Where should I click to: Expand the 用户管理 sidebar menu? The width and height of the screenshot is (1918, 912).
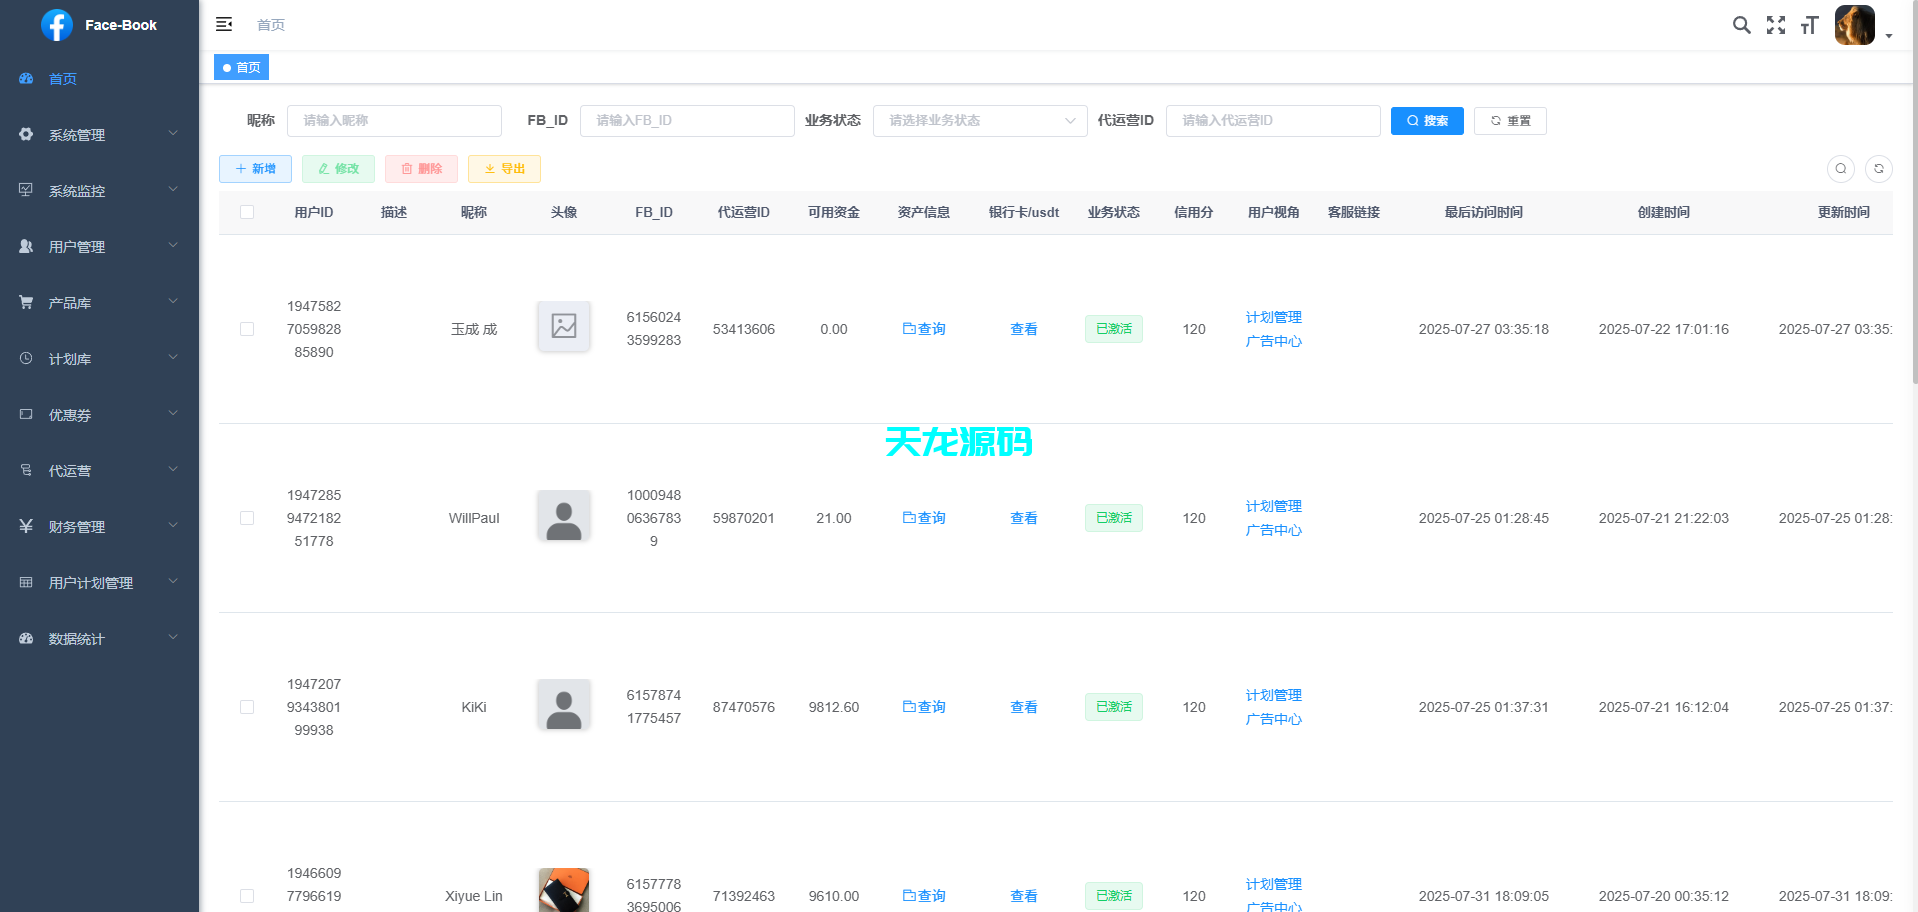pos(75,246)
